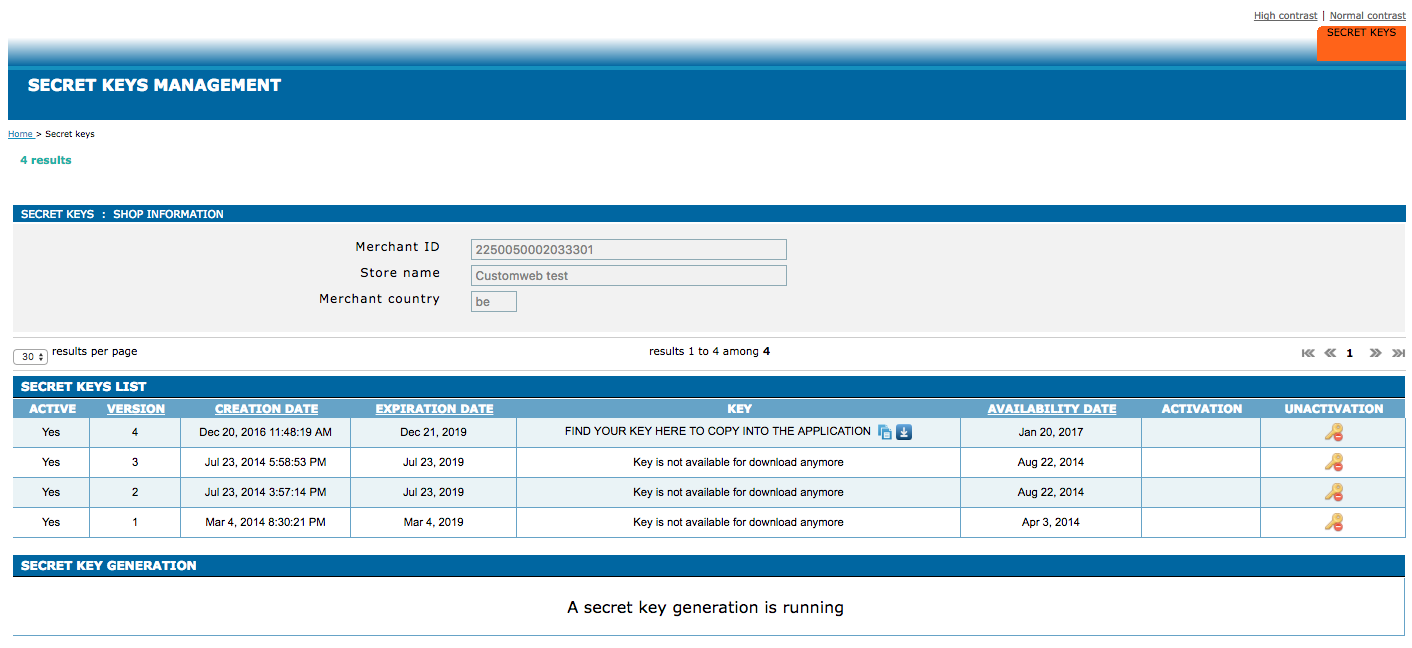
Task: Switch to High contrast mode
Action: [x=1285, y=16]
